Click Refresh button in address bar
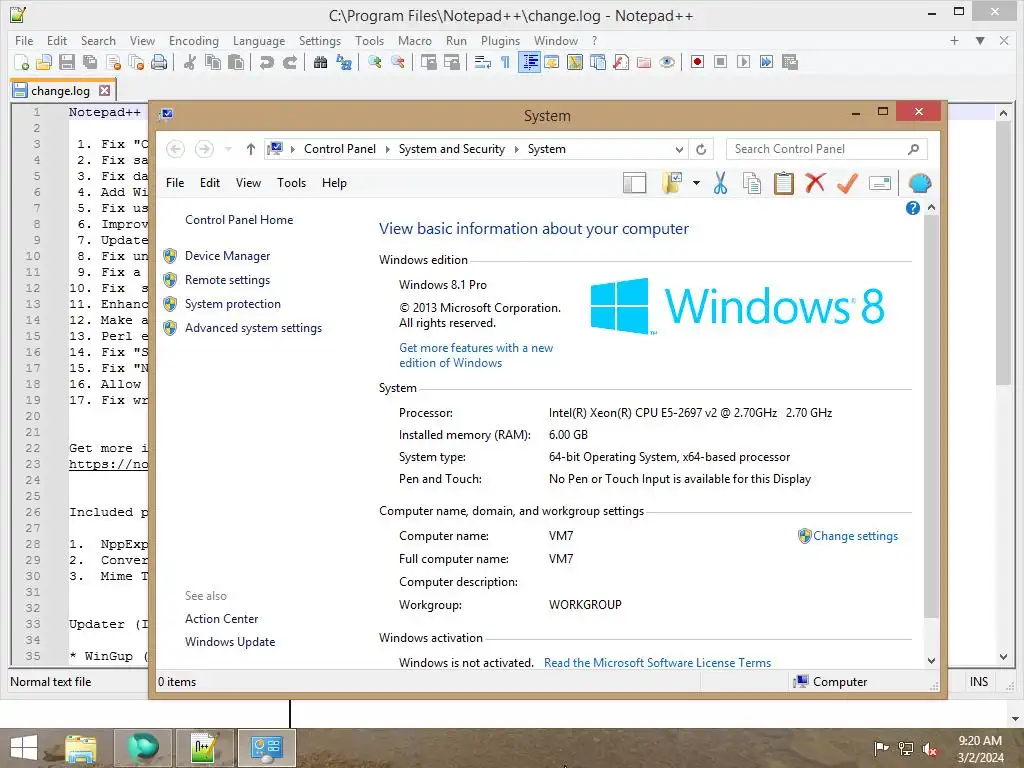This screenshot has height=768, width=1024. point(701,150)
